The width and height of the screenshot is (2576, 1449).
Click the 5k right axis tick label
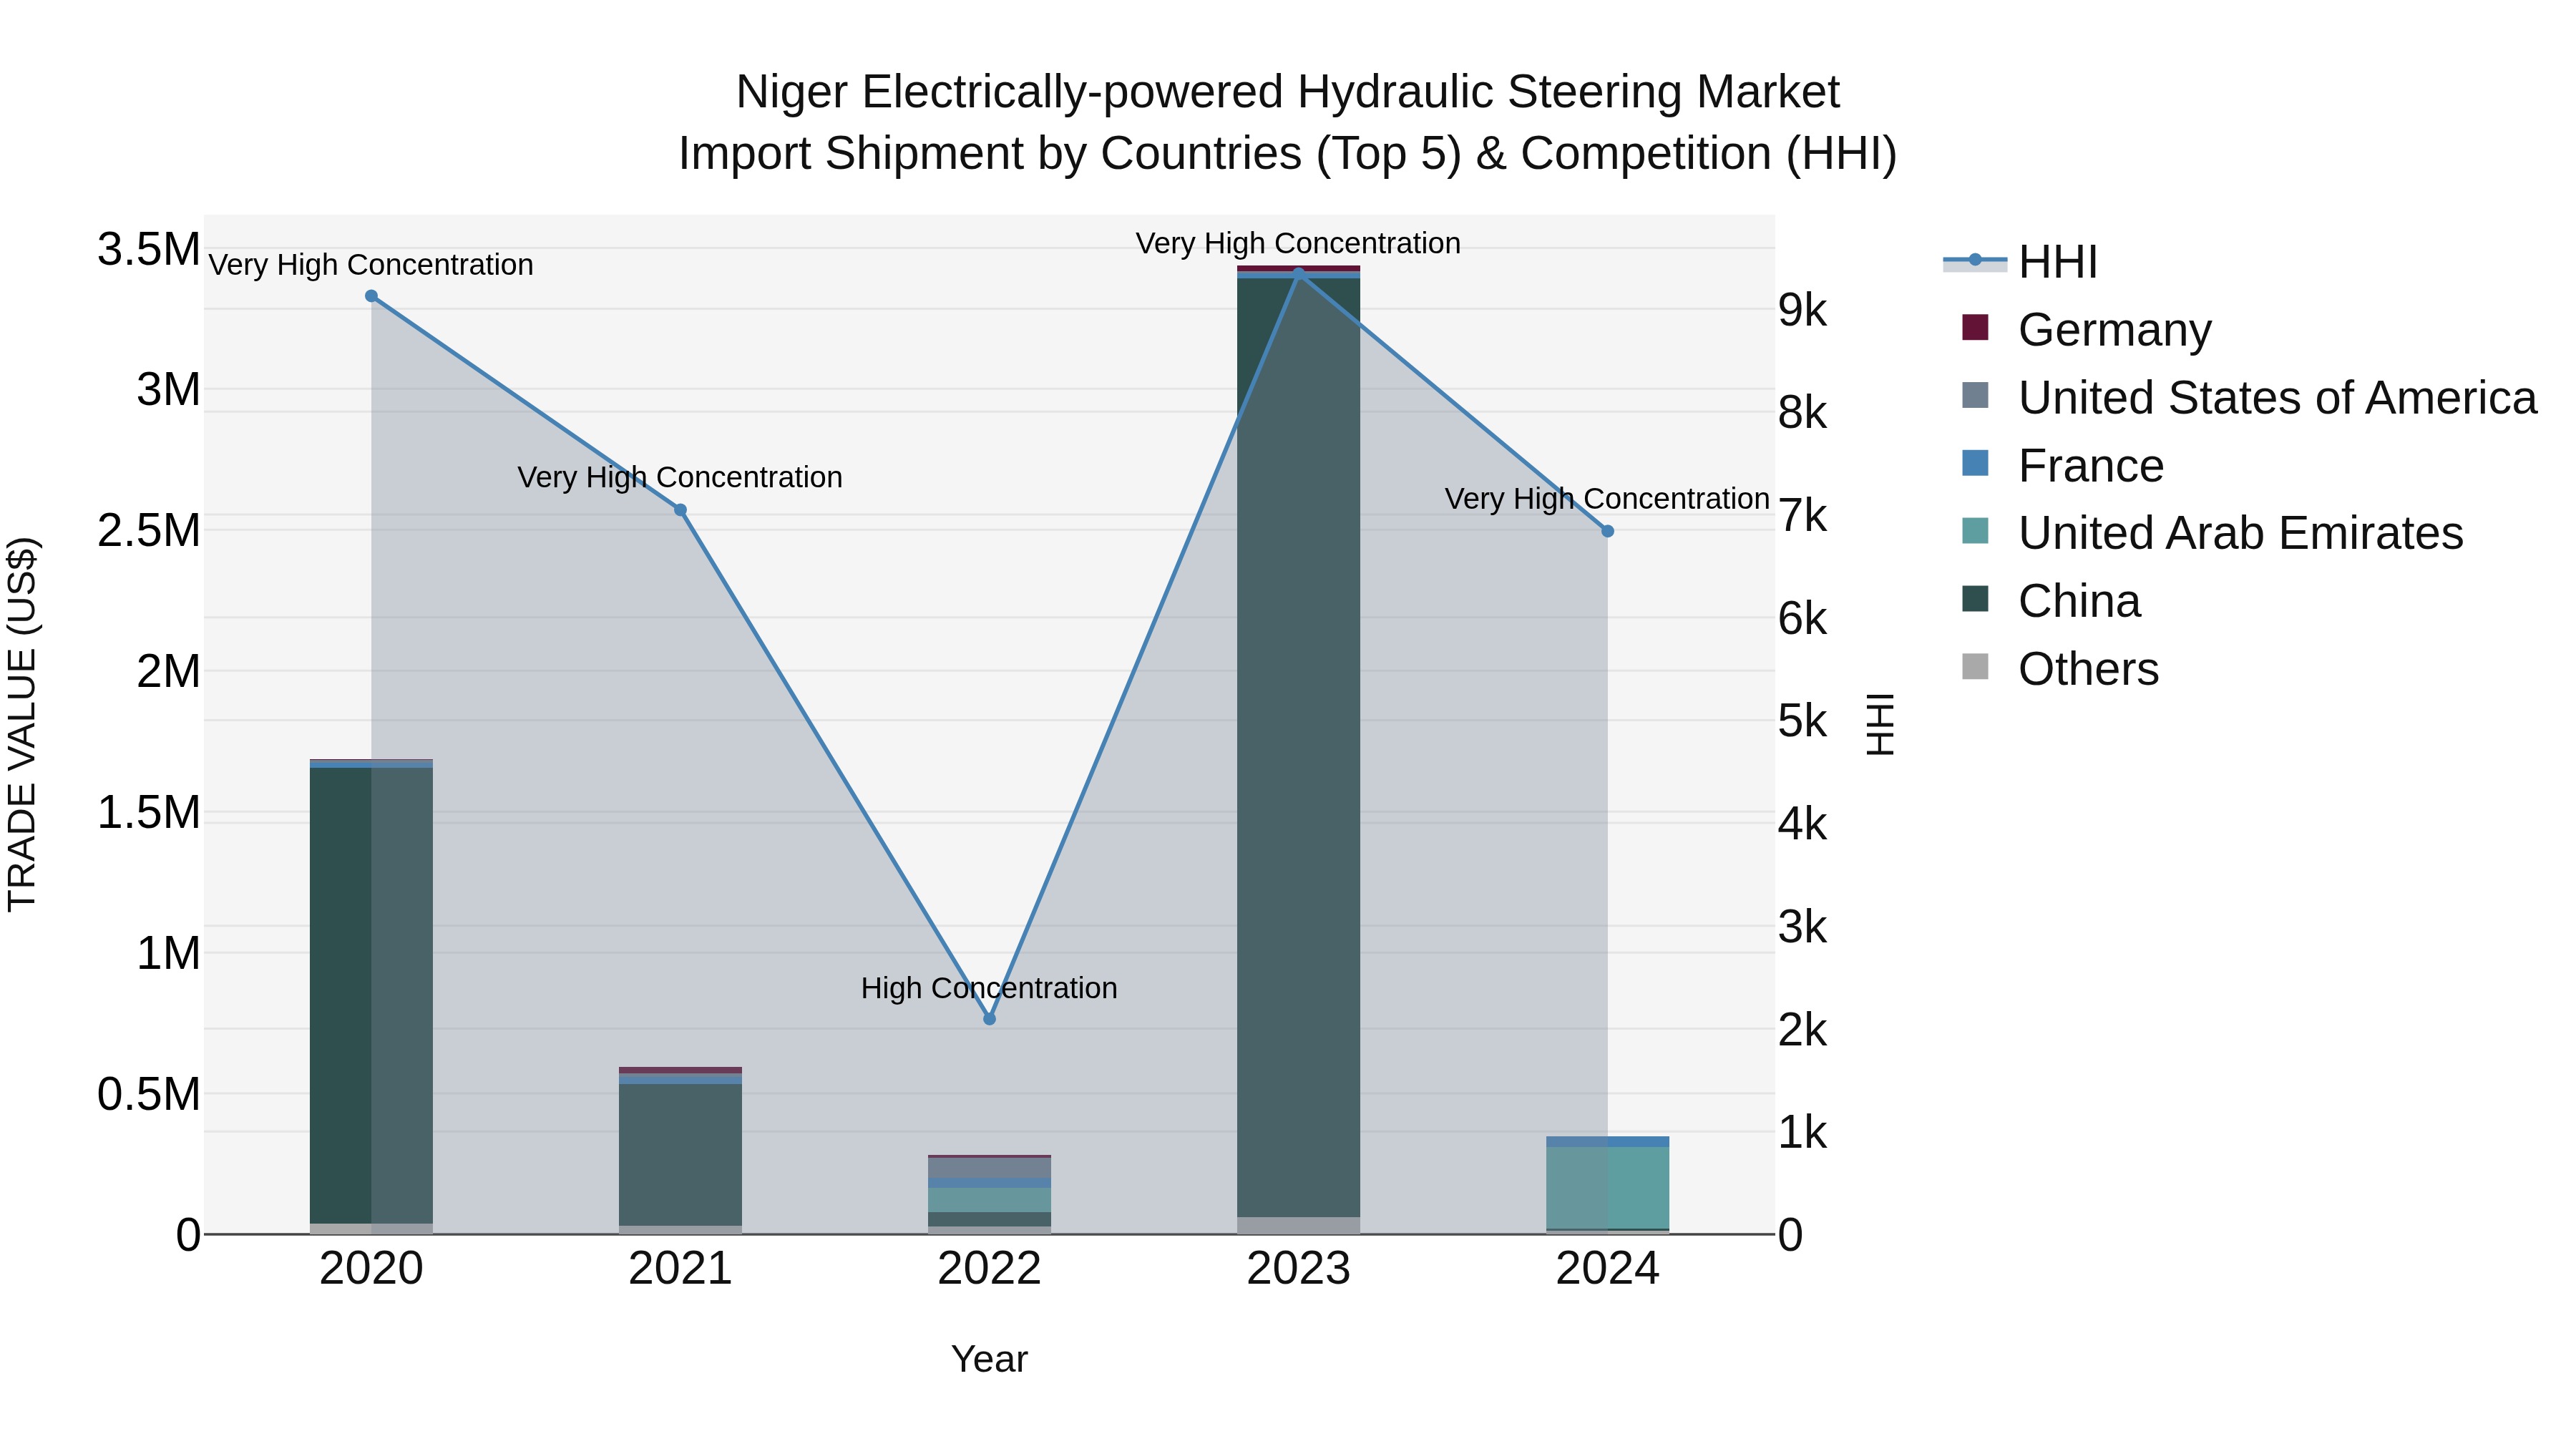(x=1802, y=721)
